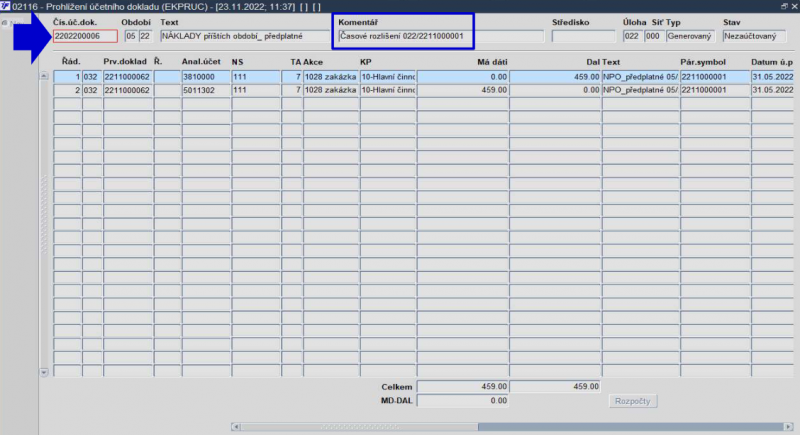Click the TA cell 7 in row 1
This screenshot has width=800, height=435.
click(292, 77)
